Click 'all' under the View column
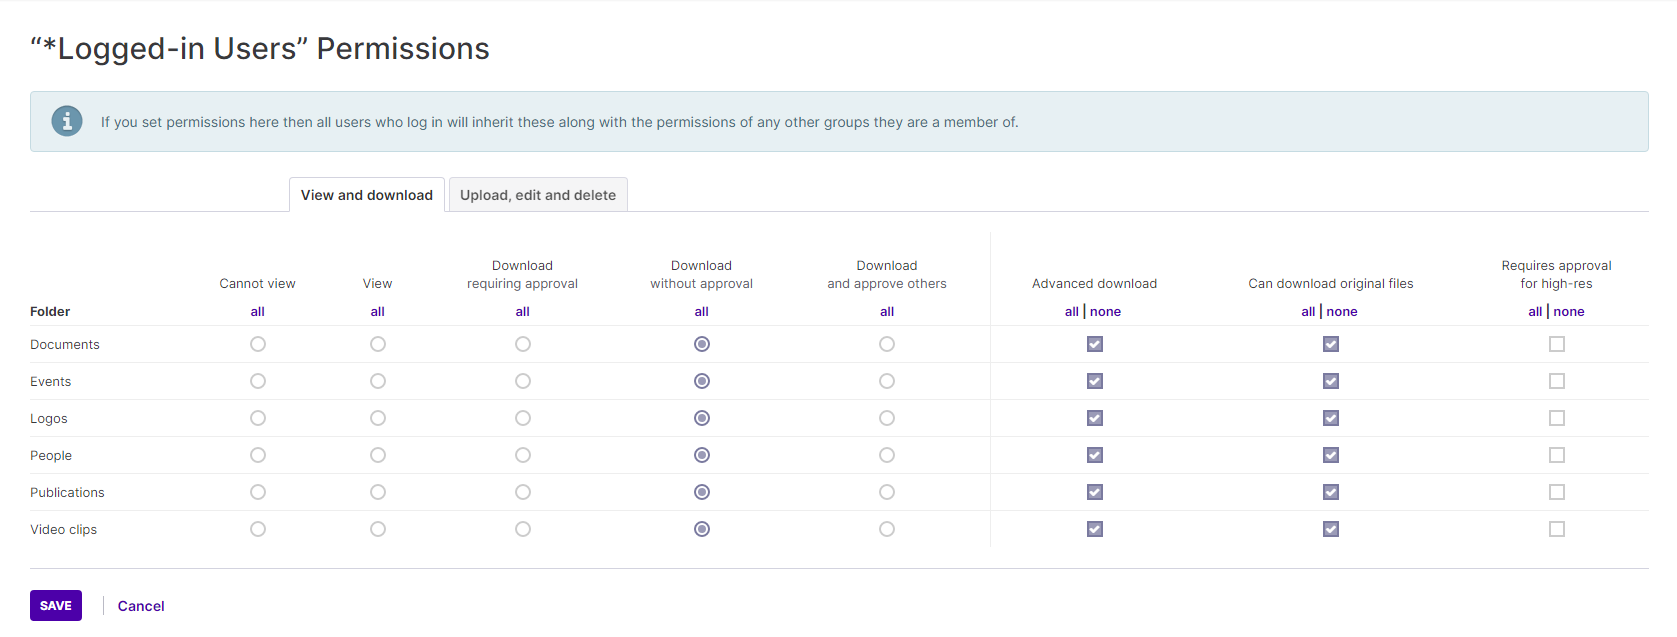The image size is (1677, 637). pos(377,312)
